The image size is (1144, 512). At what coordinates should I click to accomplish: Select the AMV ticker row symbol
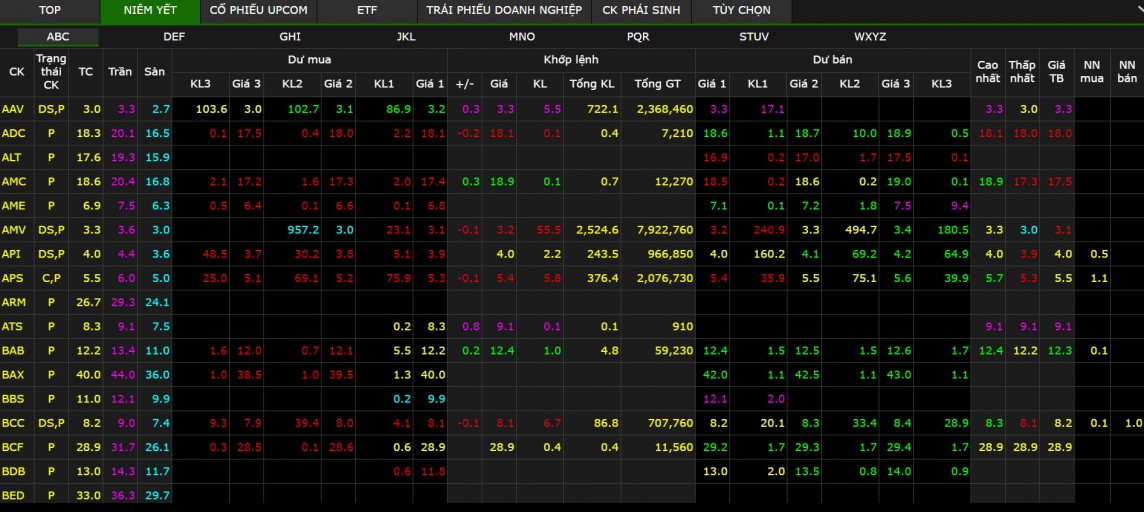click(x=14, y=230)
